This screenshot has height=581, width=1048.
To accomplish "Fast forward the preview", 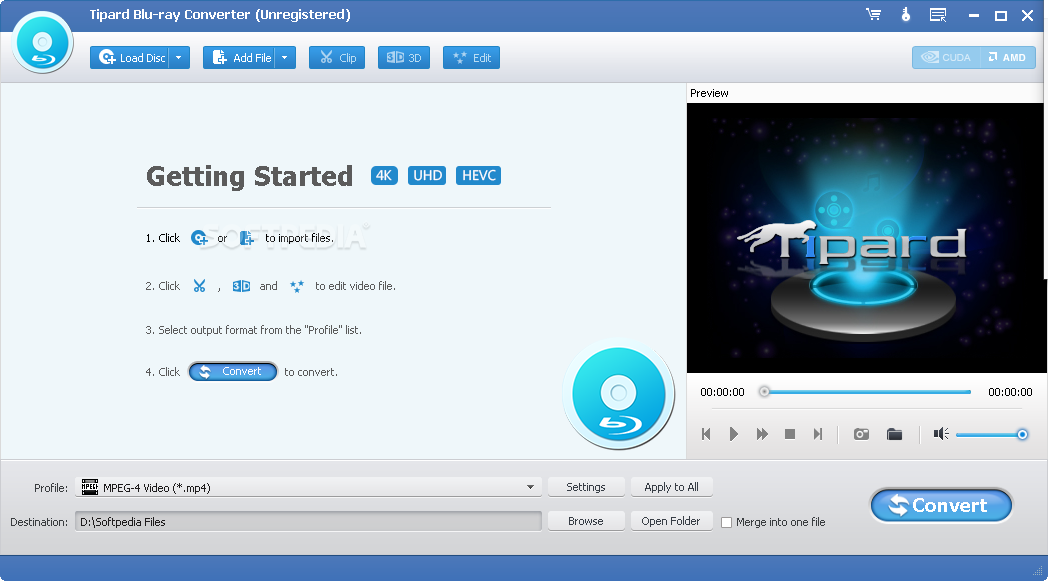I will coord(762,435).
